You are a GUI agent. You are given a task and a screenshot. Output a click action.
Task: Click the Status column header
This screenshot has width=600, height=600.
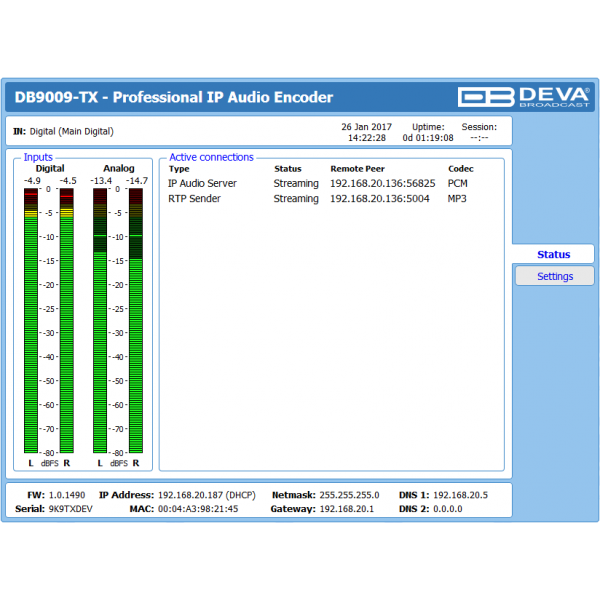point(288,169)
